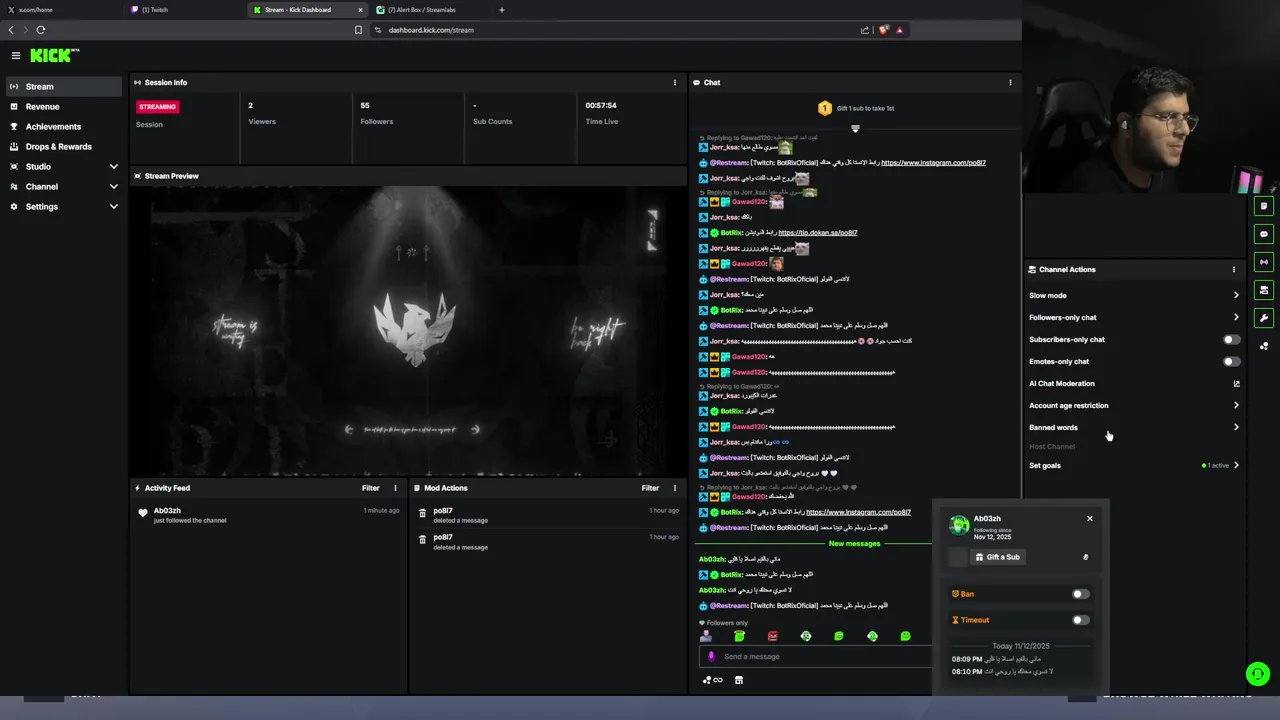
Task: Switch to the x.com/home browser tab
Action: (x=62, y=10)
